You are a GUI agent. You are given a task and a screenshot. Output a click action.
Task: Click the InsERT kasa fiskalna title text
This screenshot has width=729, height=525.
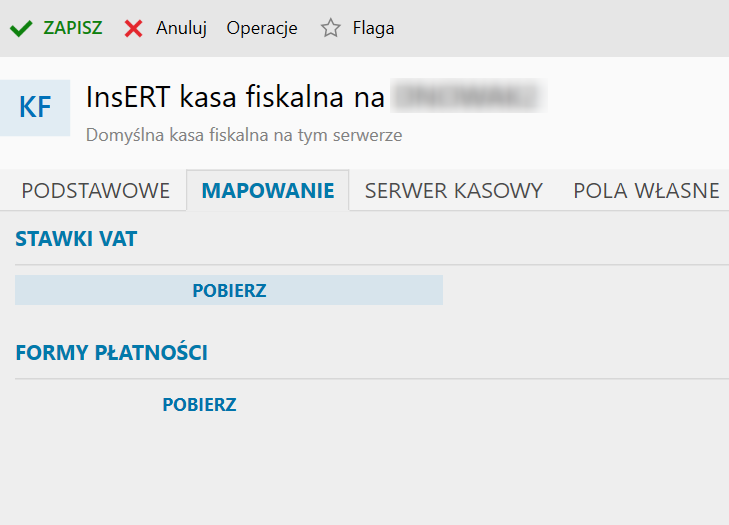(235, 97)
